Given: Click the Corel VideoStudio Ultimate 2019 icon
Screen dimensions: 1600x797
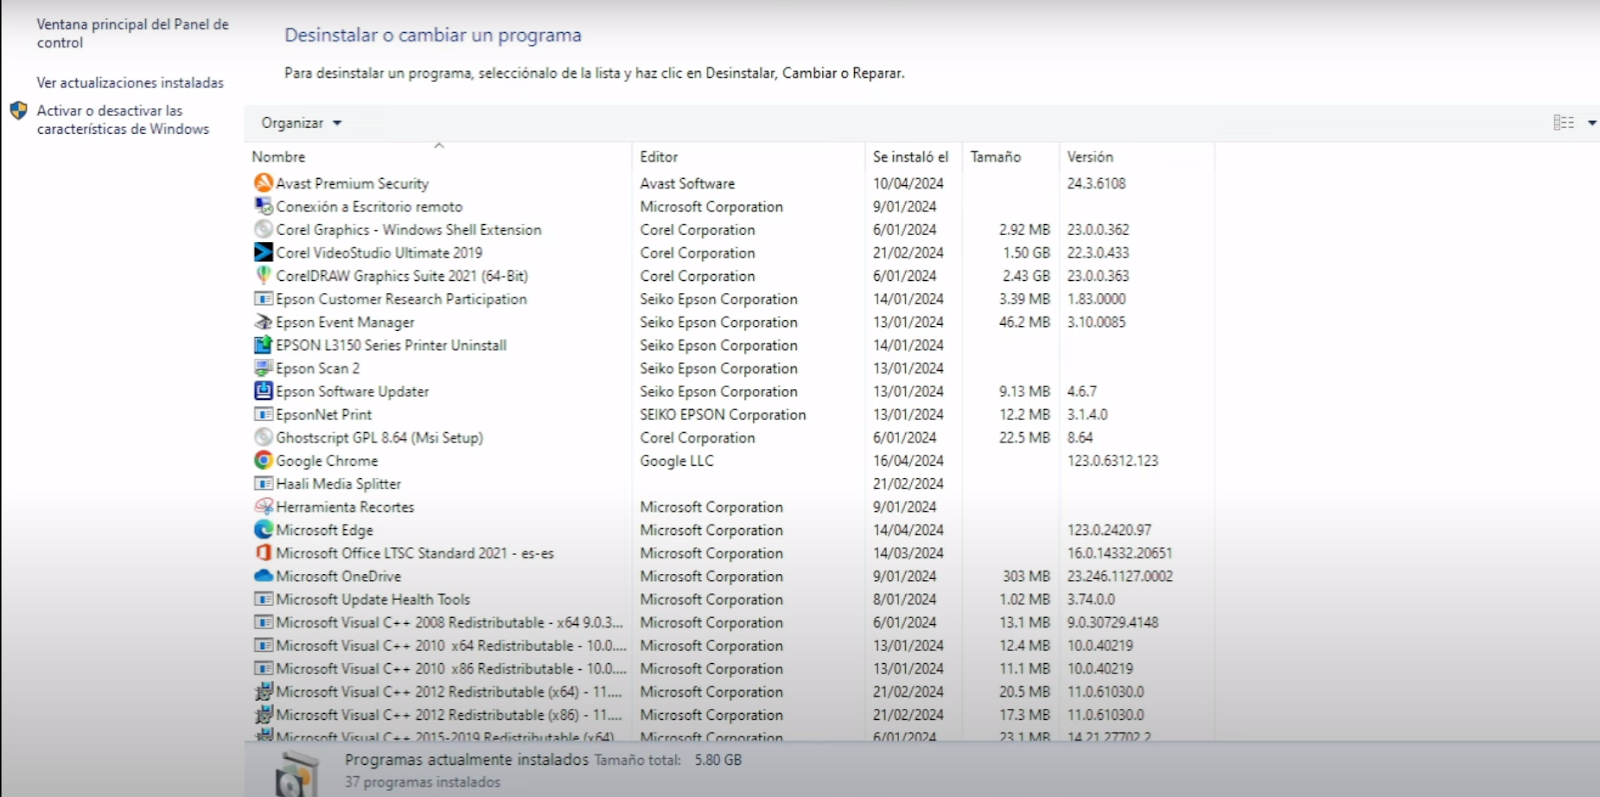Looking at the screenshot, I should tap(263, 252).
